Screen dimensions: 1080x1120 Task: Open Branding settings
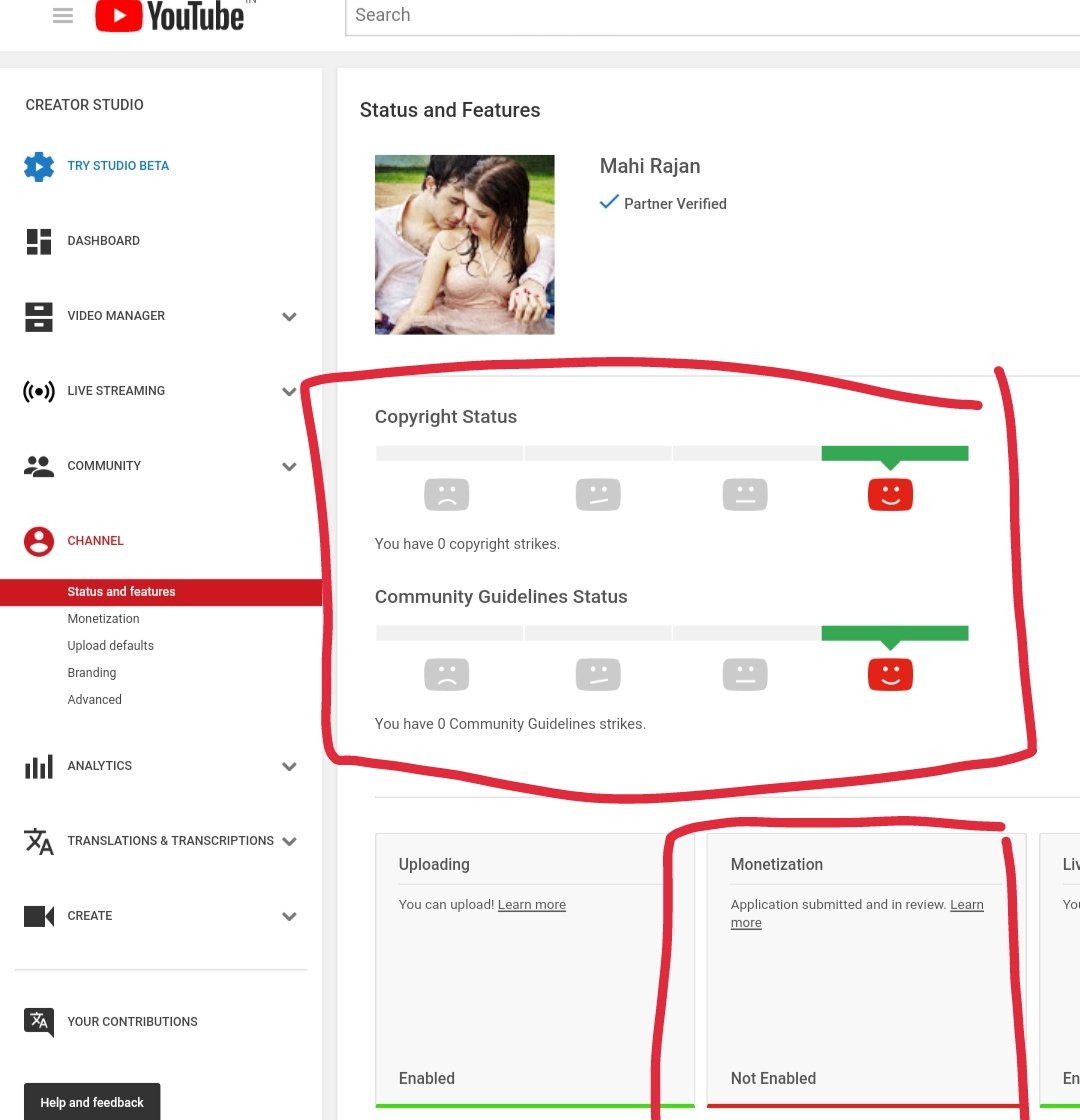pyautogui.click(x=91, y=673)
